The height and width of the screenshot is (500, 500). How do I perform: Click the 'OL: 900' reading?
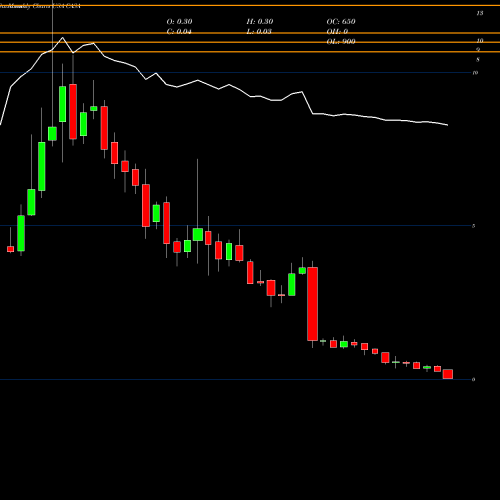point(341,42)
